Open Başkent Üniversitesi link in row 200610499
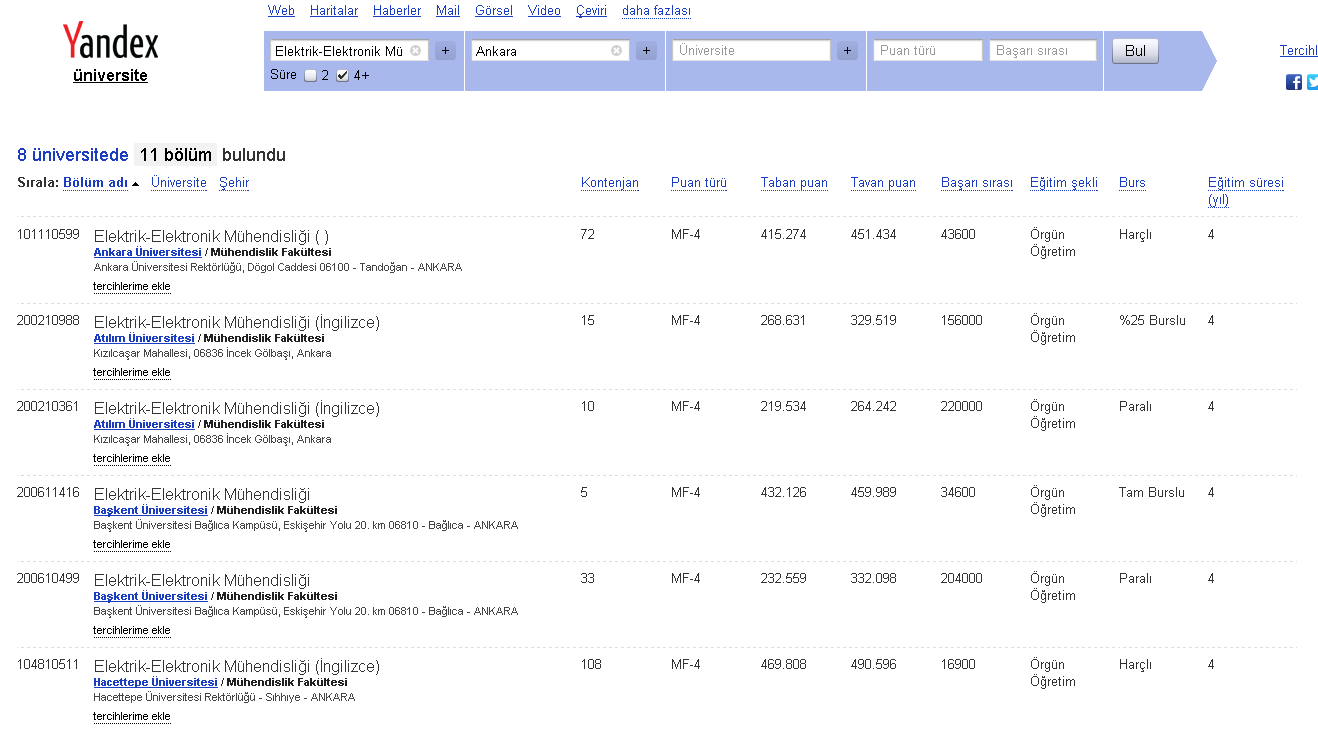Viewport: 1318px width, 732px height. [x=150, y=597]
